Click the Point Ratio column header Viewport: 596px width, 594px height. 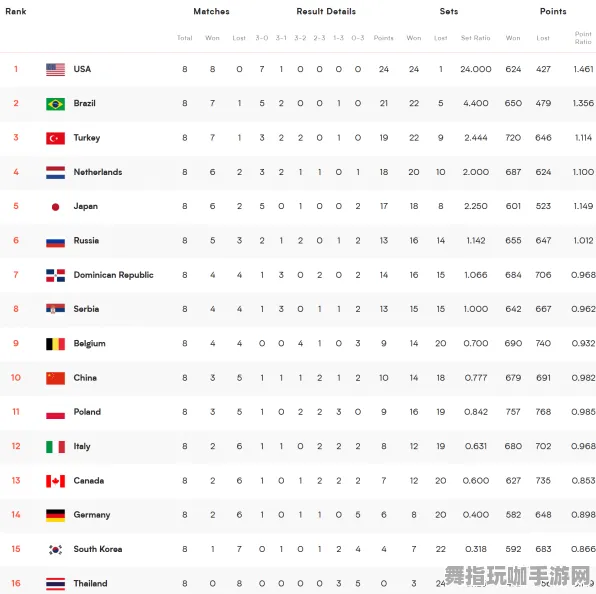(x=583, y=38)
